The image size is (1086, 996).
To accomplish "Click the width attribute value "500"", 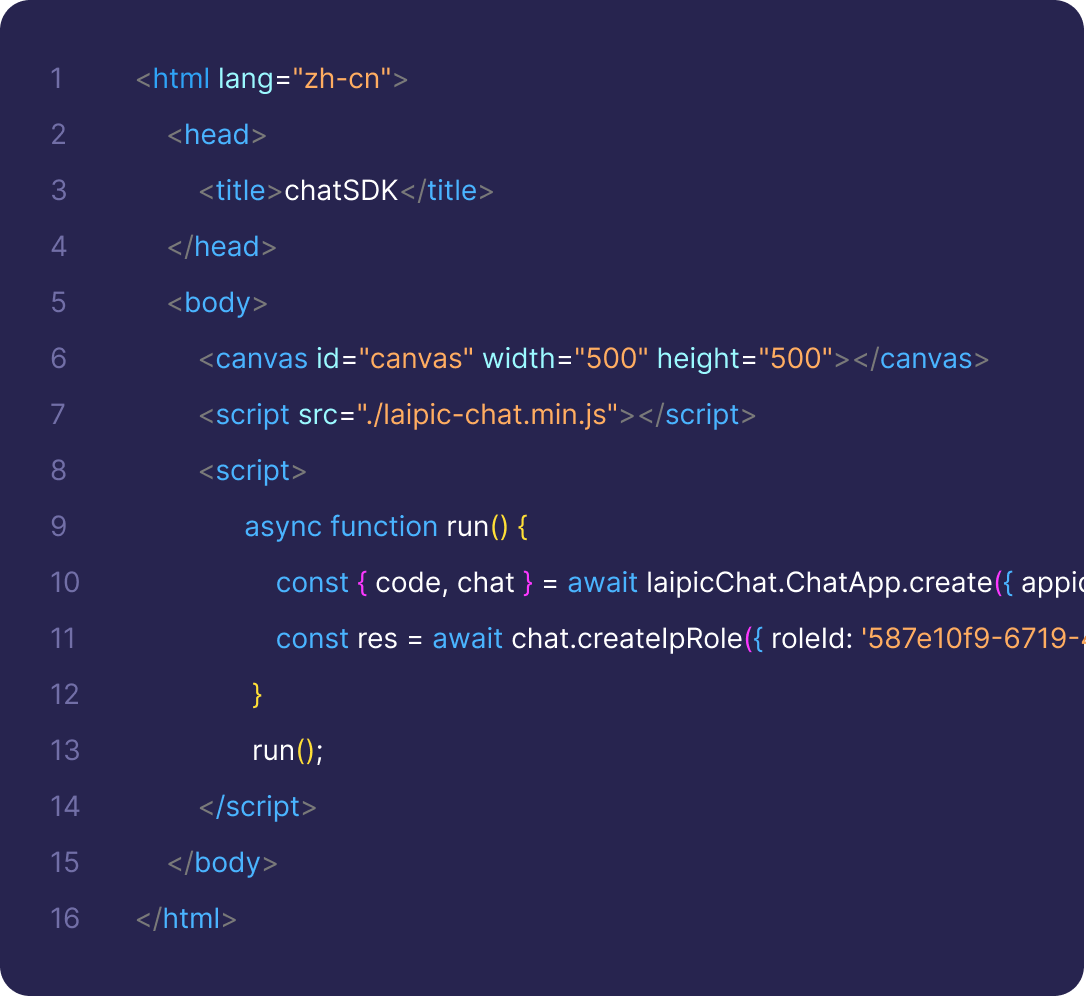I will (610, 359).
